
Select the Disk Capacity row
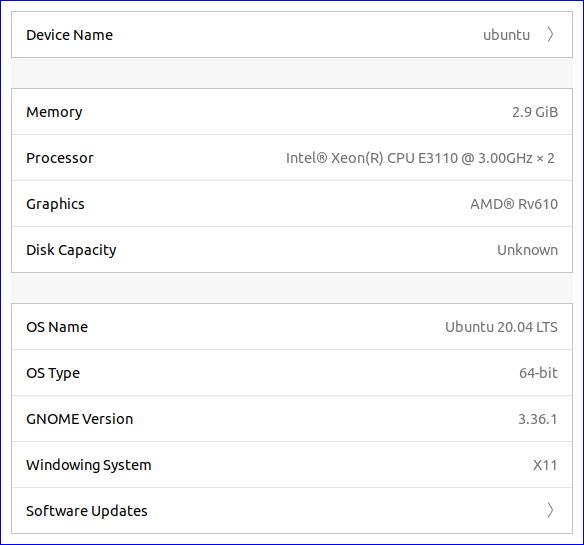pos(292,250)
